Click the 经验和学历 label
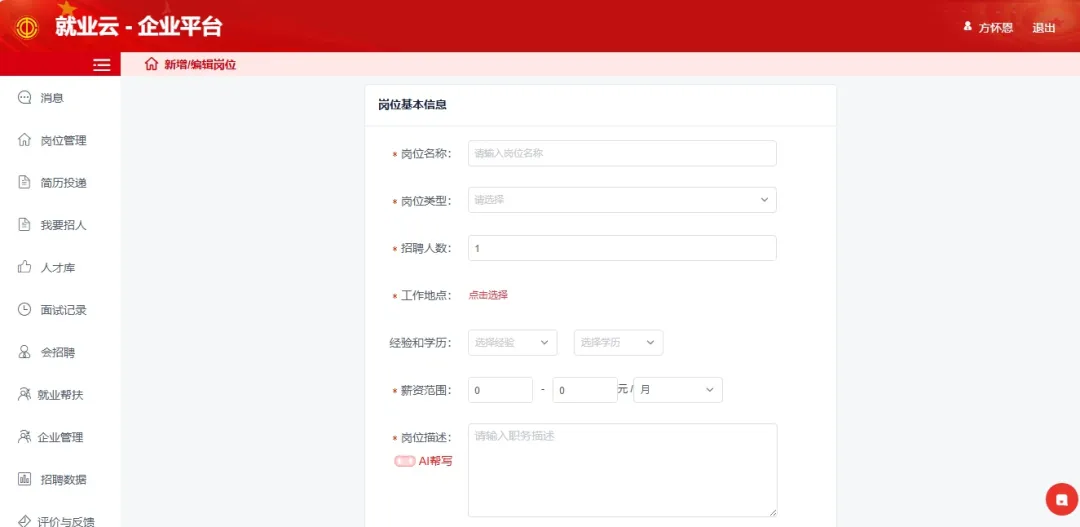 point(420,342)
